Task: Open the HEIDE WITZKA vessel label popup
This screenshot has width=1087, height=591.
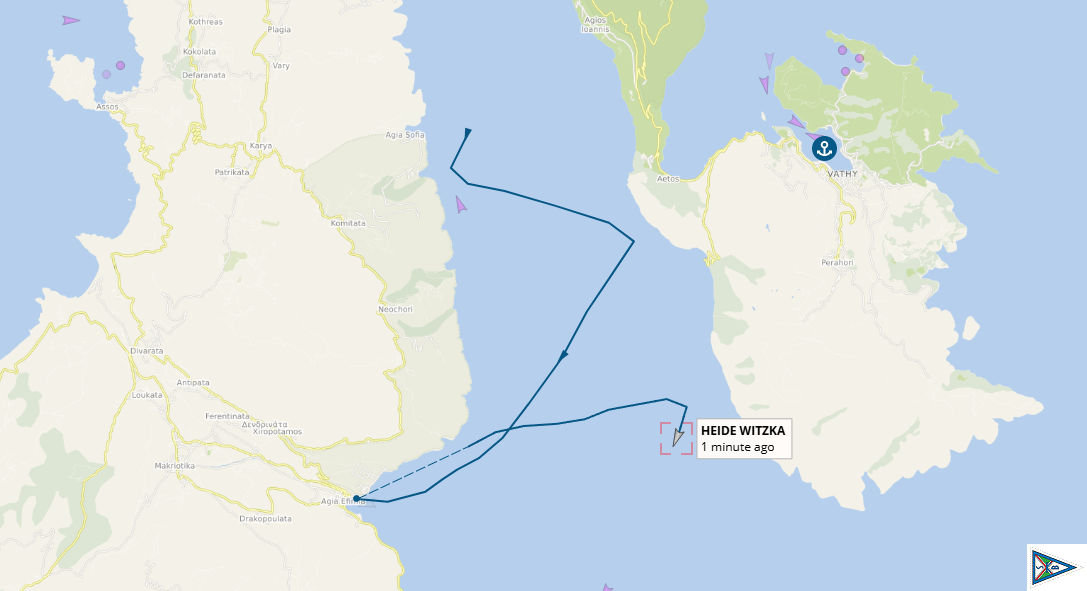Action: point(744,439)
